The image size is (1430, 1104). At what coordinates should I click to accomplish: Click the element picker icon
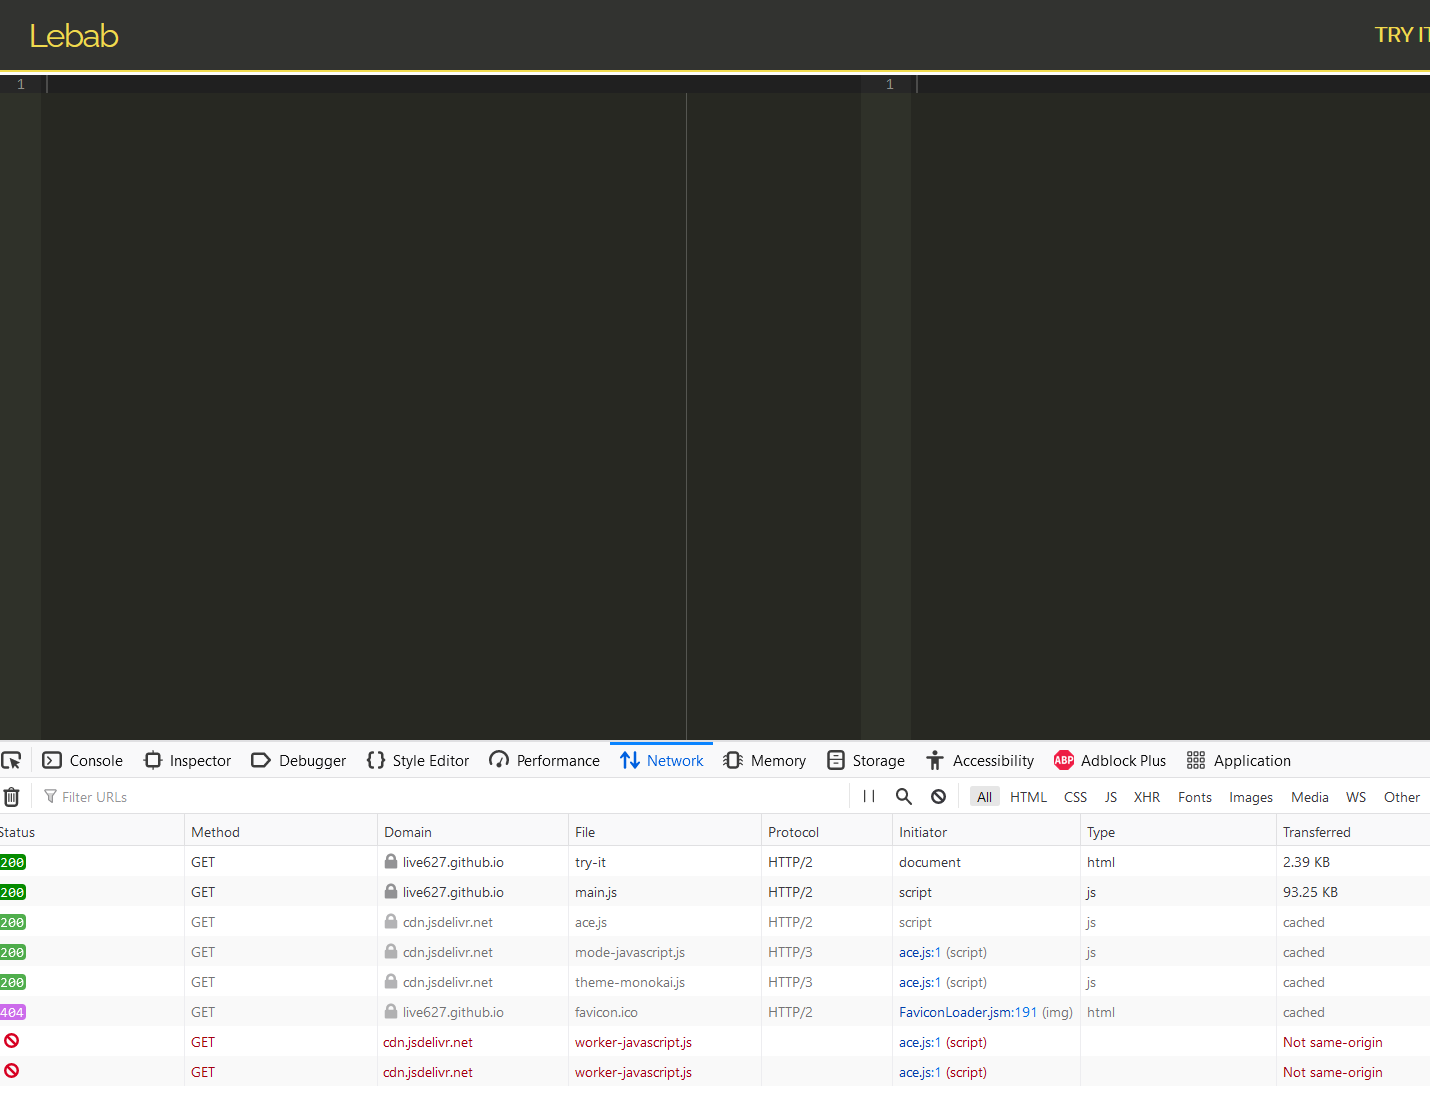point(11,761)
